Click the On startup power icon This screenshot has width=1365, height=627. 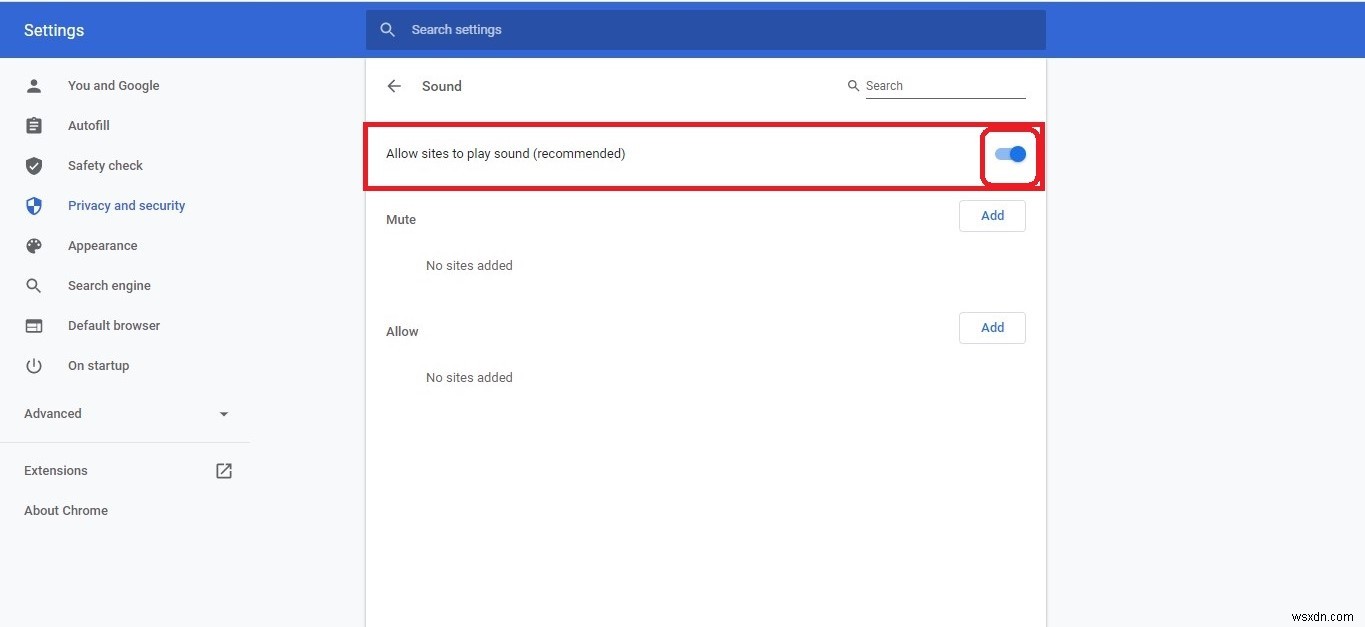click(33, 365)
